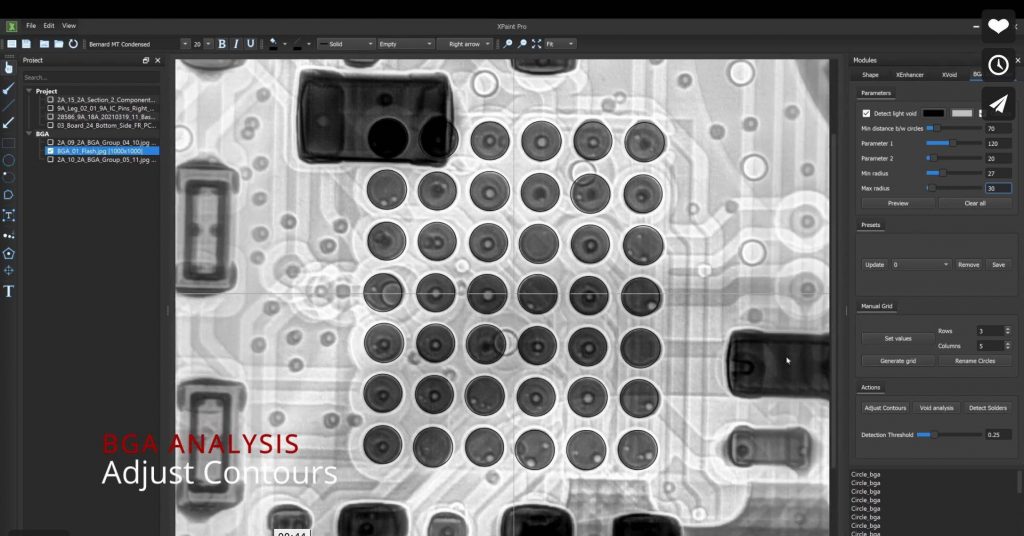Select the circle shape tool
Image resolution: width=1024 pixels, height=536 pixels.
(x=9, y=160)
